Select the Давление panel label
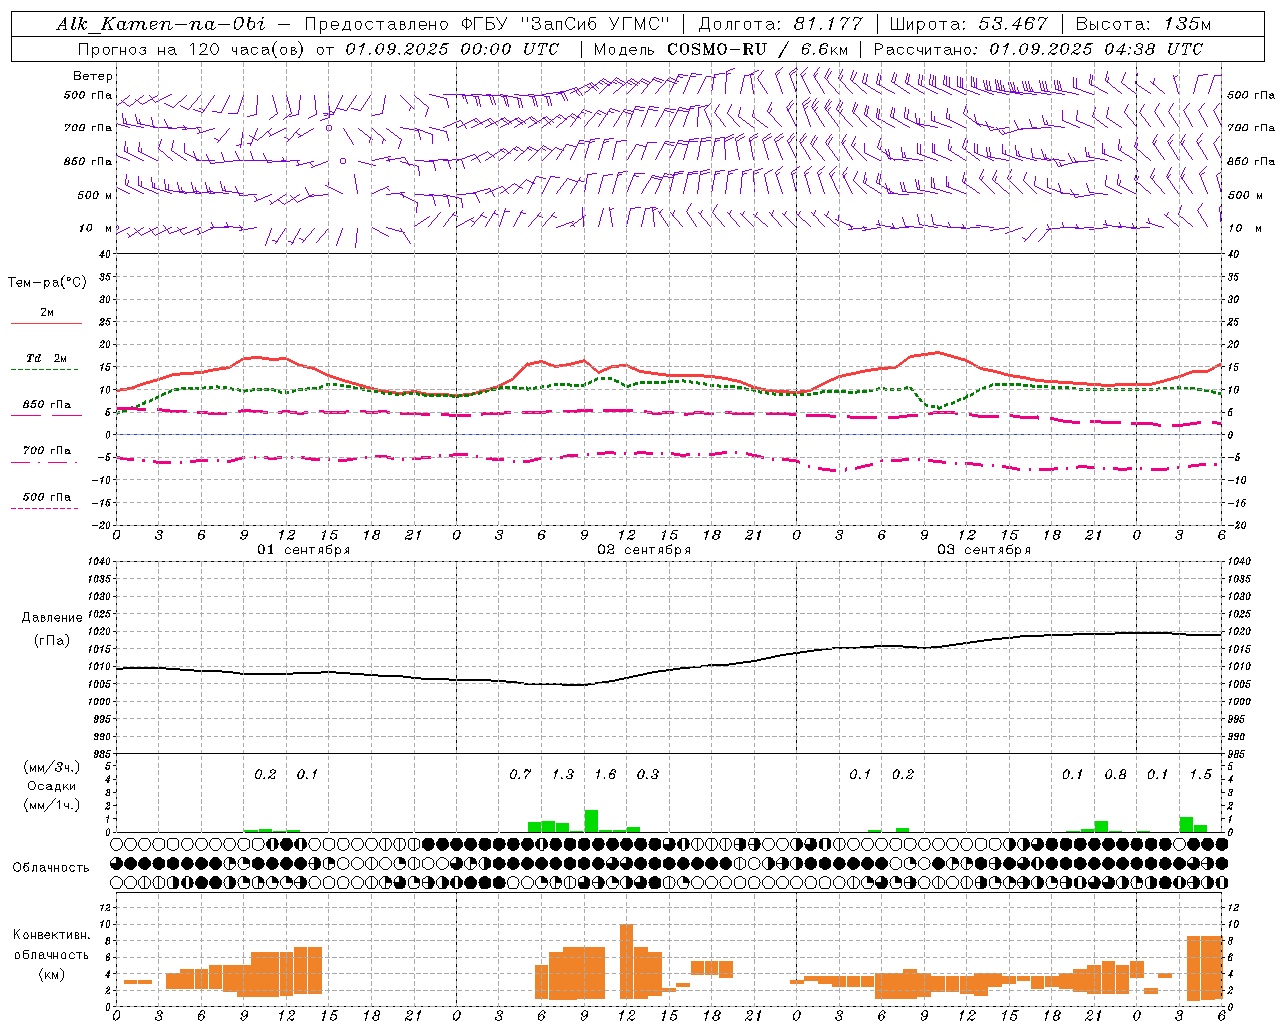This screenshot has width=1280, height=1024. 52,618
